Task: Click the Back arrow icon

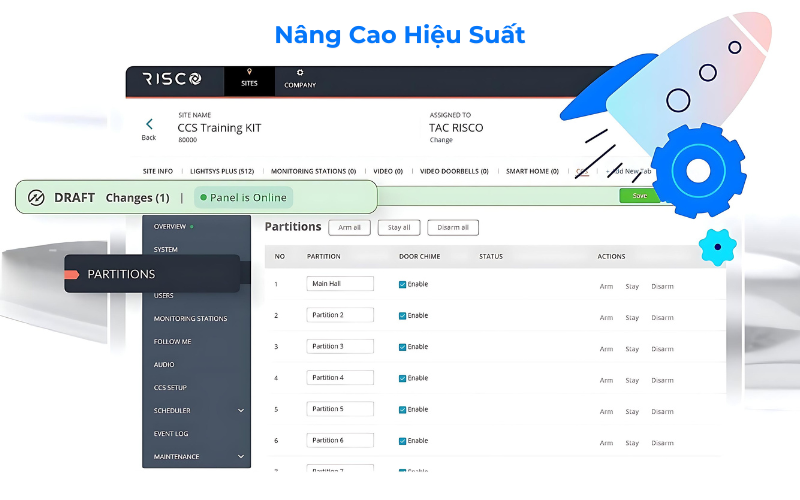Action: (149, 124)
